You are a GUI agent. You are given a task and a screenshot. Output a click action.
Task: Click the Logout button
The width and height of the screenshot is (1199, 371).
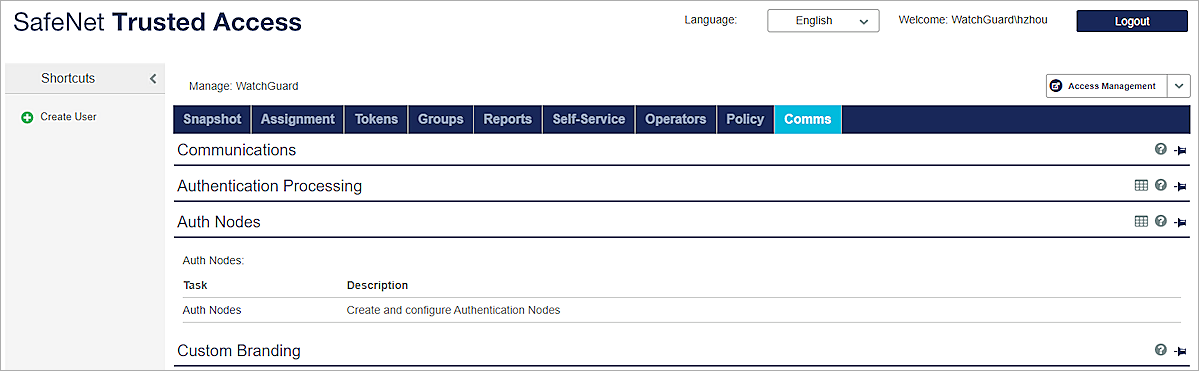(1132, 21)
